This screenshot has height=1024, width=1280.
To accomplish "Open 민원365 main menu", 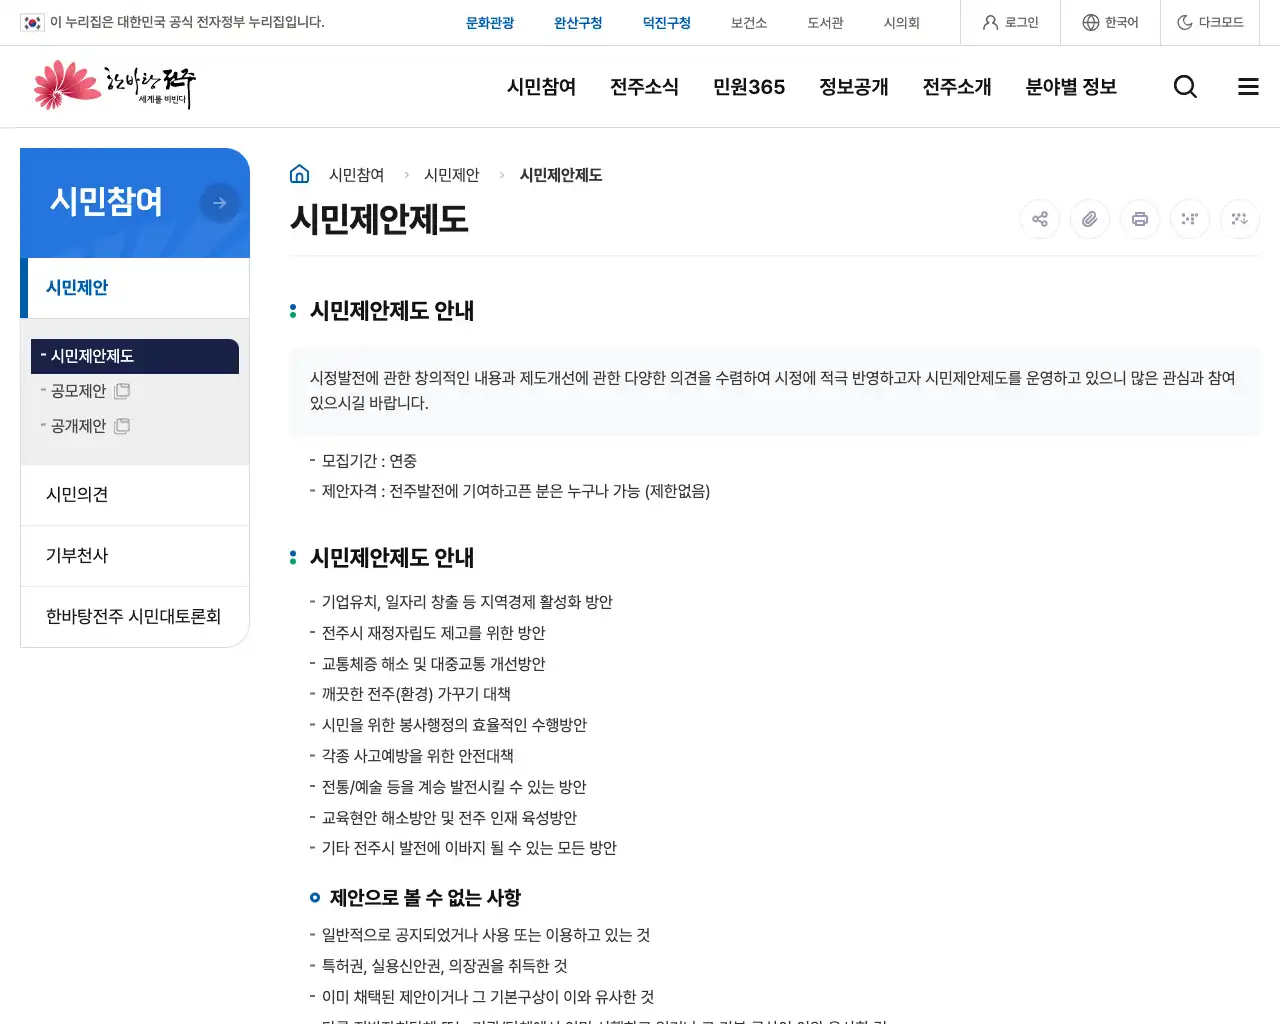I will (x=749, y=87).
